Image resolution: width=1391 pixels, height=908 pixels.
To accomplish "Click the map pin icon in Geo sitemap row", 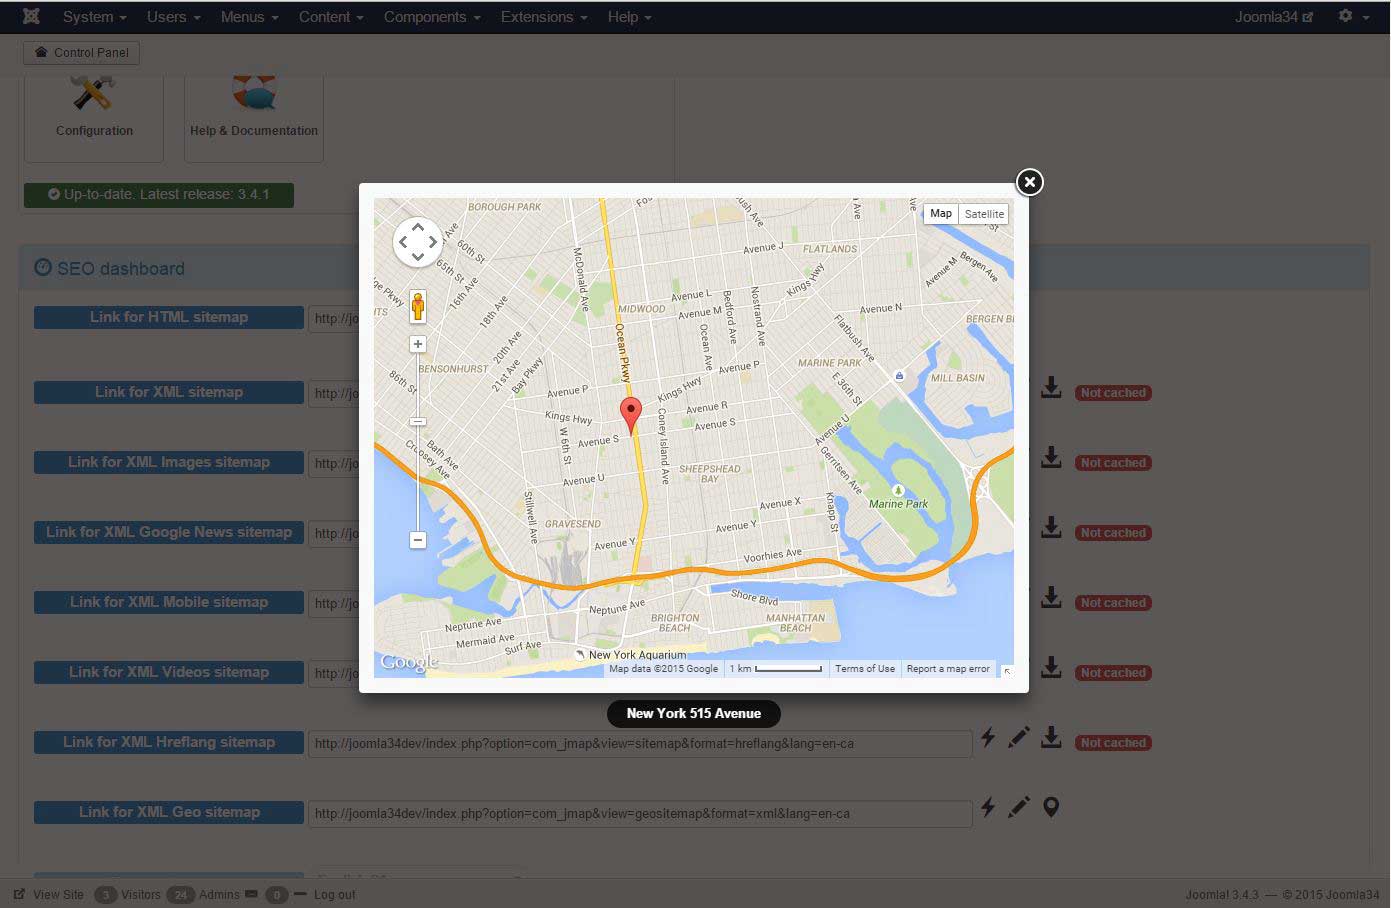I will pyautogui.click(x=1051, y=807).
